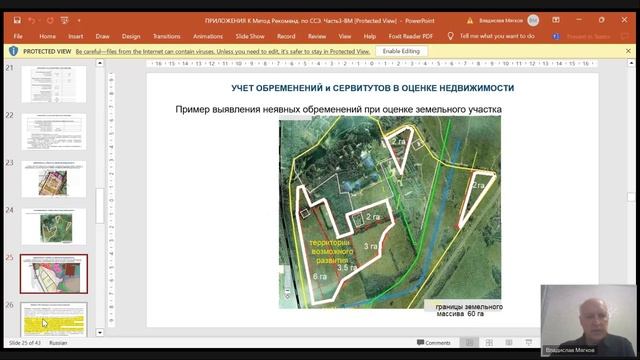Viewport: 640px width, 360px height.
Task: Open the Foxit Reader PDF tab
Action: pos(410,36)
